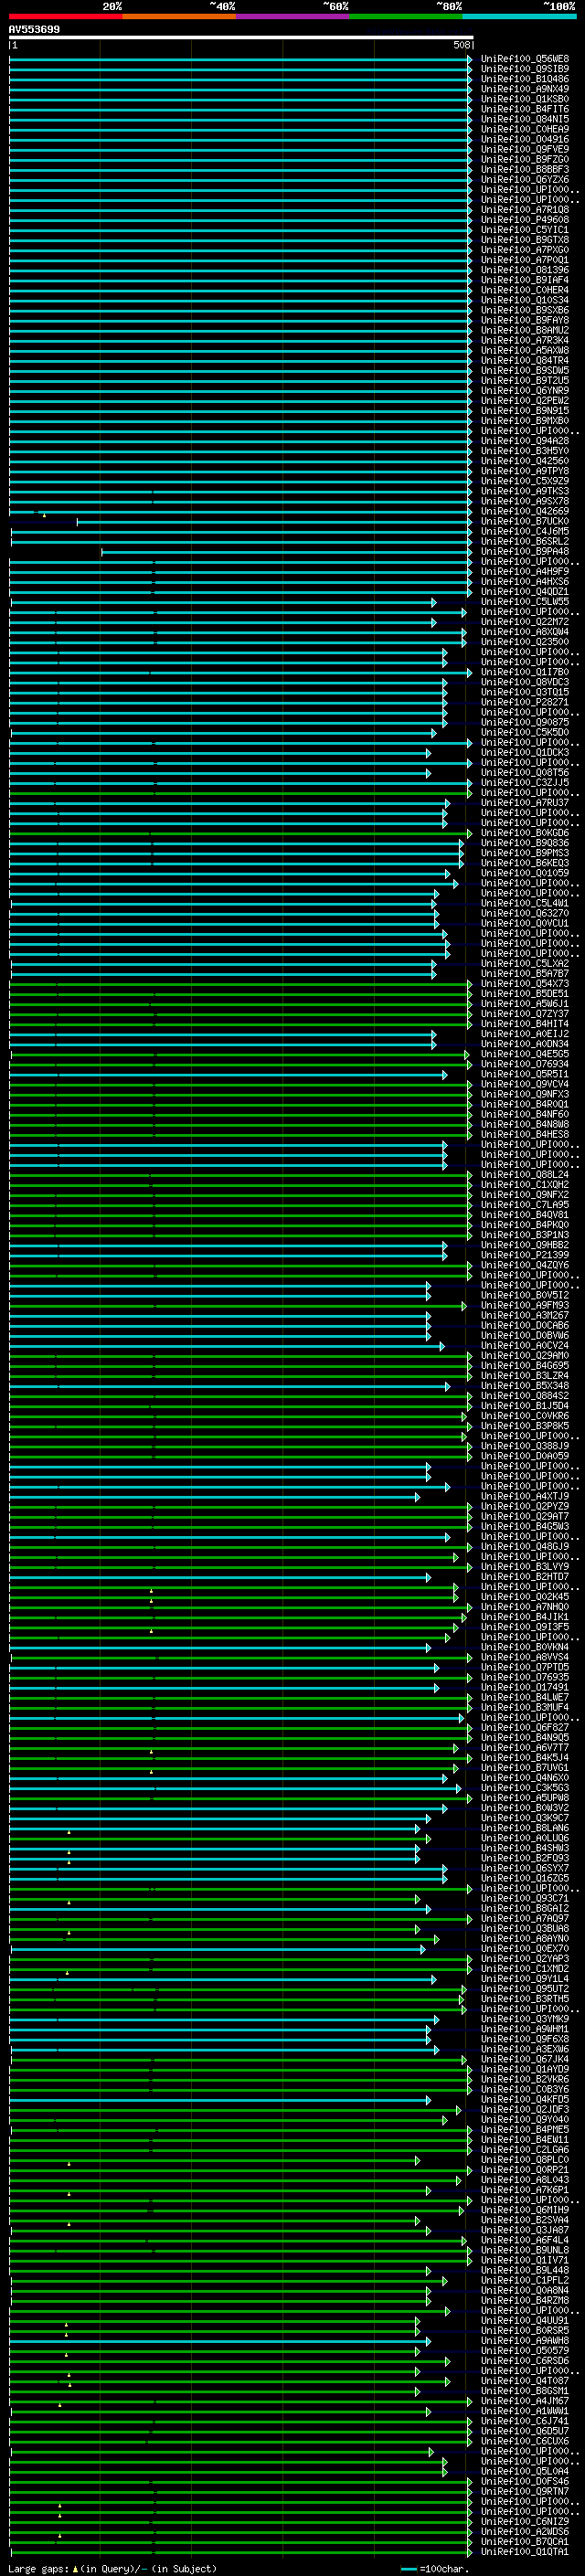Click the purple ~60% identity legend segment

pyautogui.click(x=293, y=16)
